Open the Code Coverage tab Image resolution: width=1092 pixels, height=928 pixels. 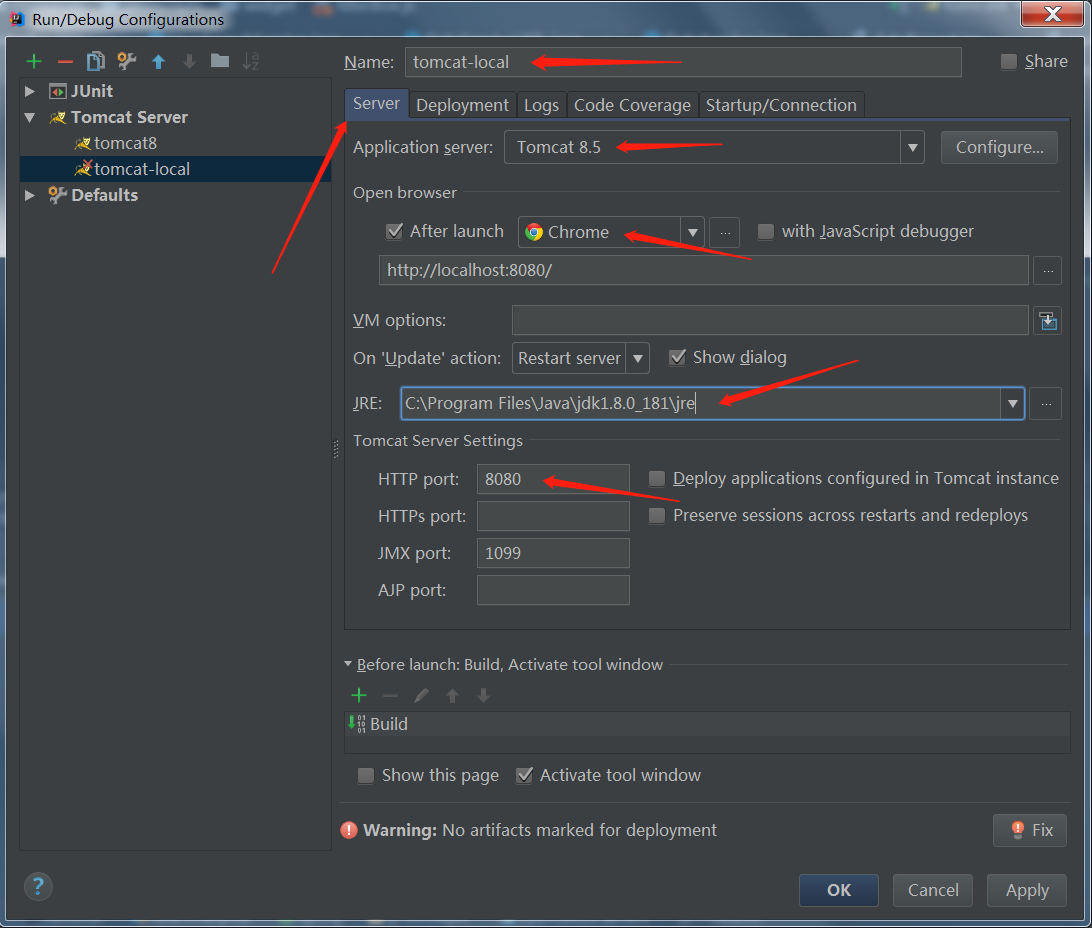(632, 105)
